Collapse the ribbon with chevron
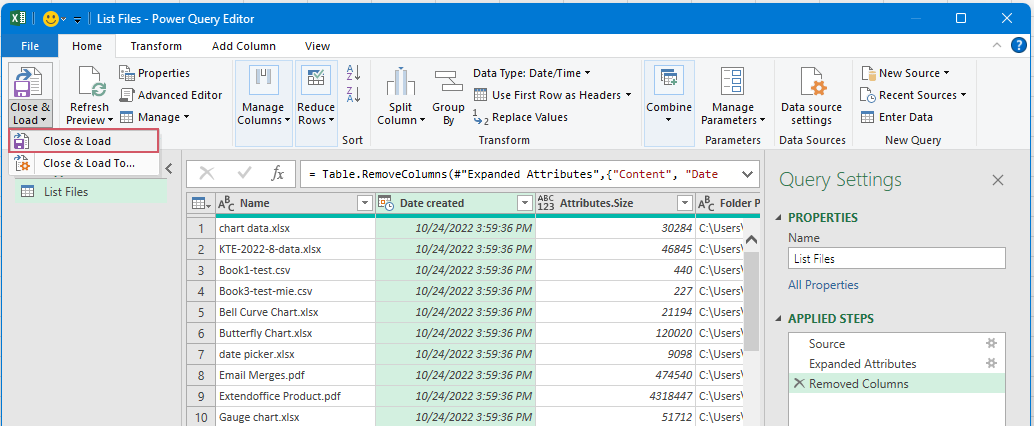The image size is (1034, 426). click(x=996, y=46)
